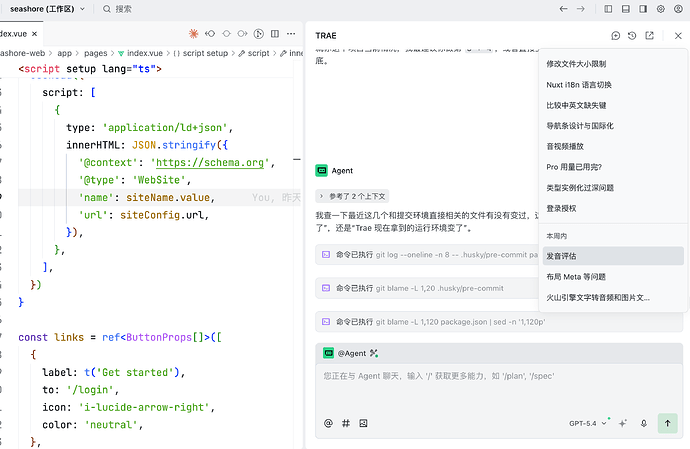Open editor more actions ellipsis

(291, 34)
